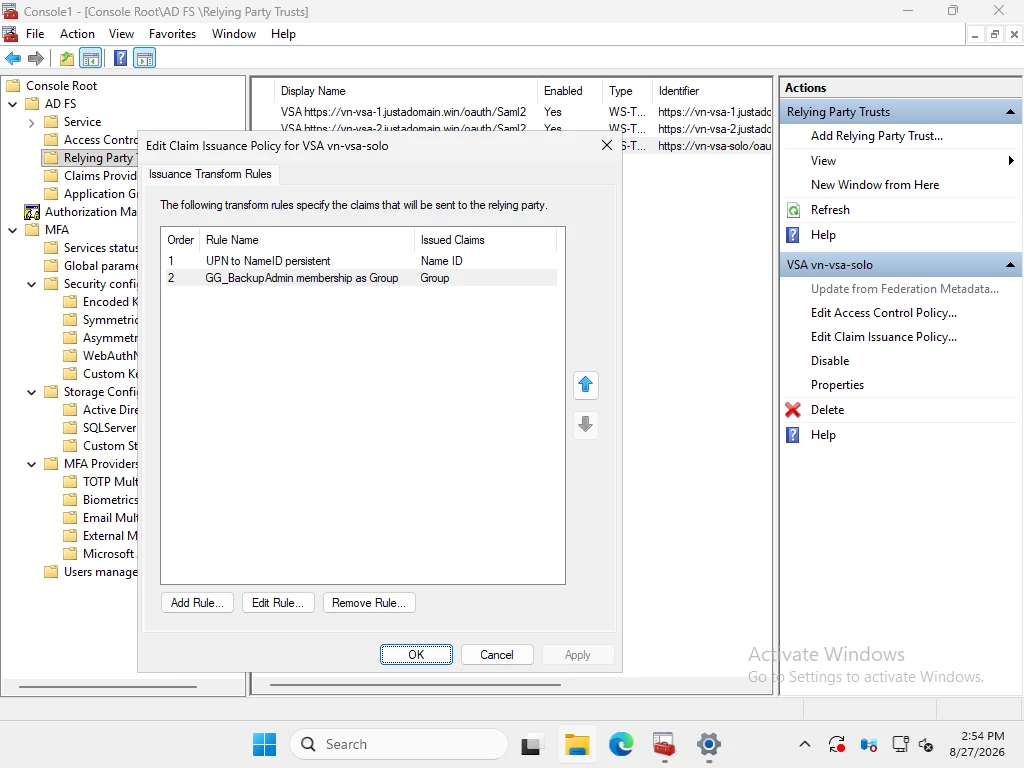This screenshot has width=1024, height=768.
Task: Click the red toolbox MMC taskbar icon
Action: pyautogui.click(x=664, y=744)
